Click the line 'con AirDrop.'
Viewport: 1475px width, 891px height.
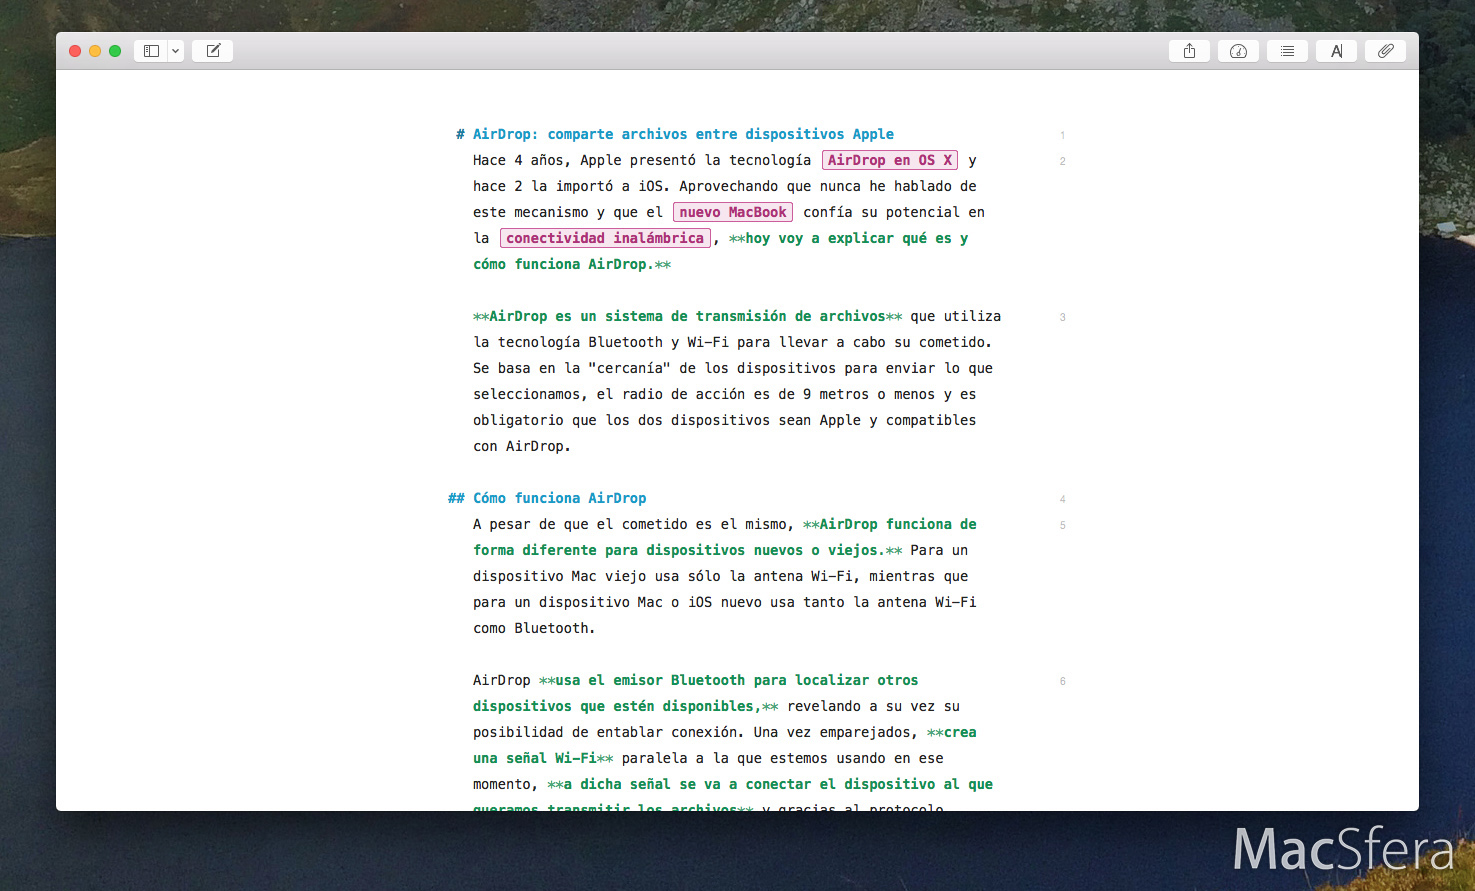[x=522, y=446]
